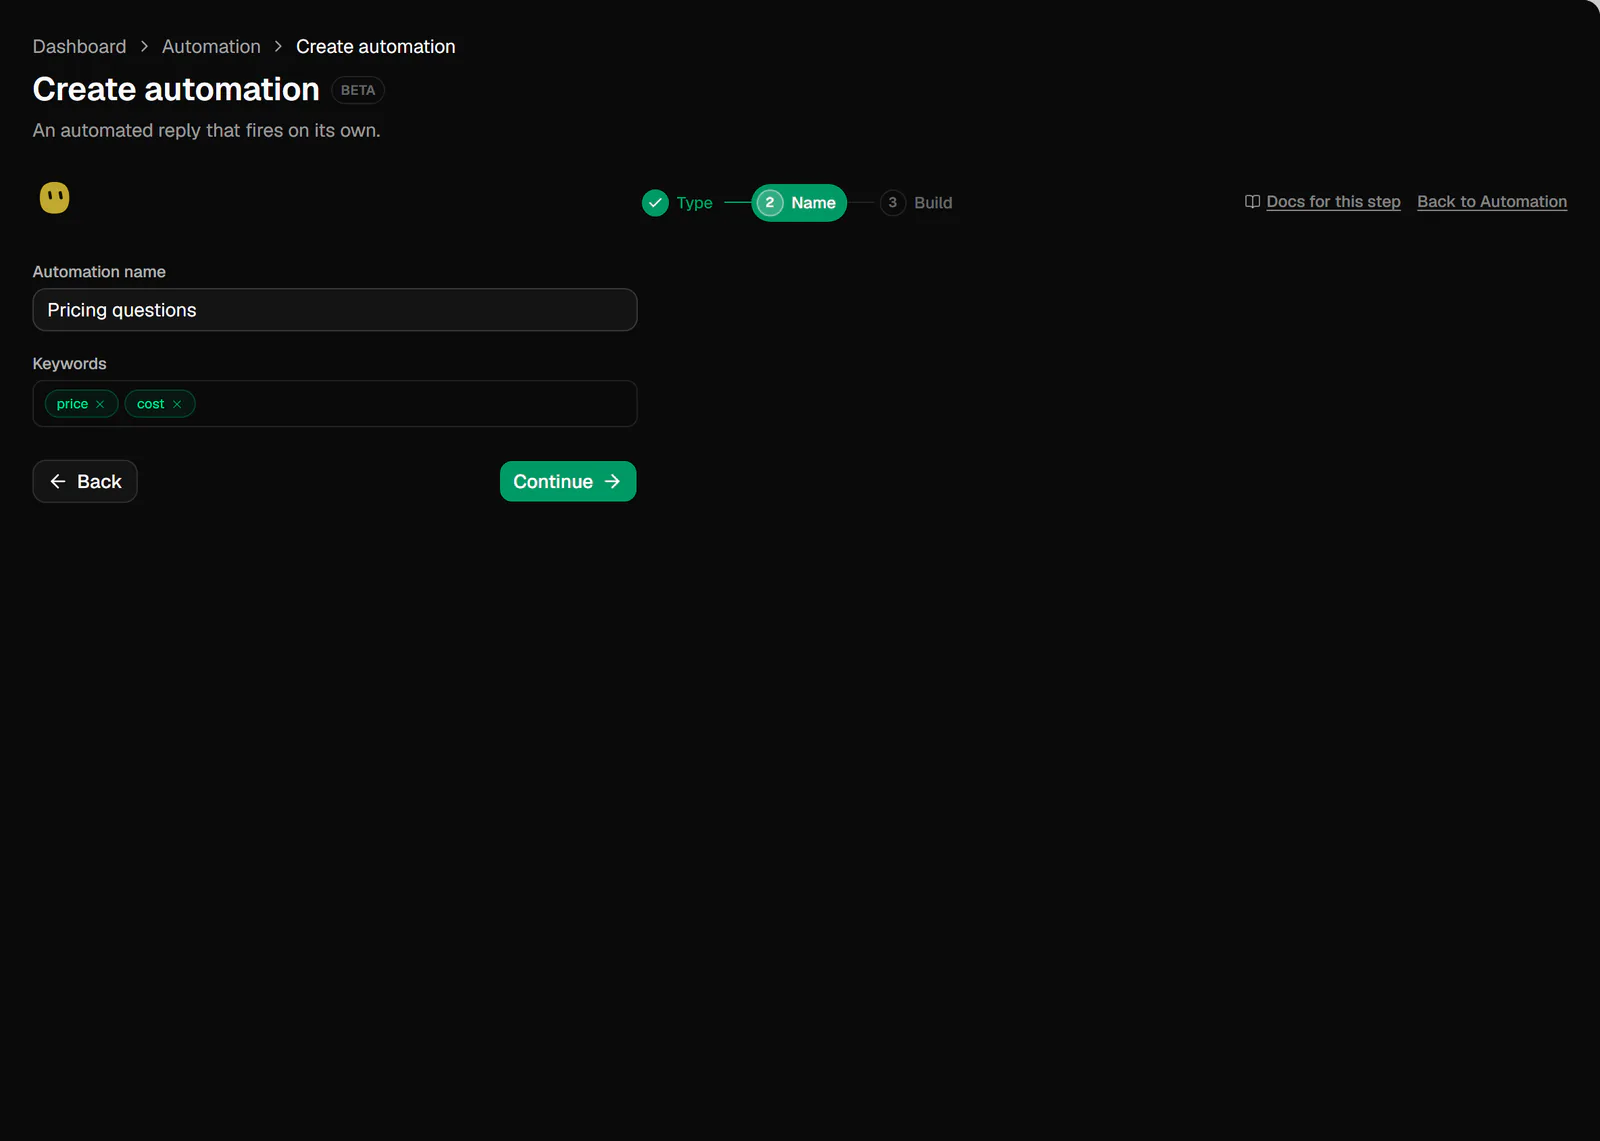Click the green checkmark on Type step

coord(655,203)
